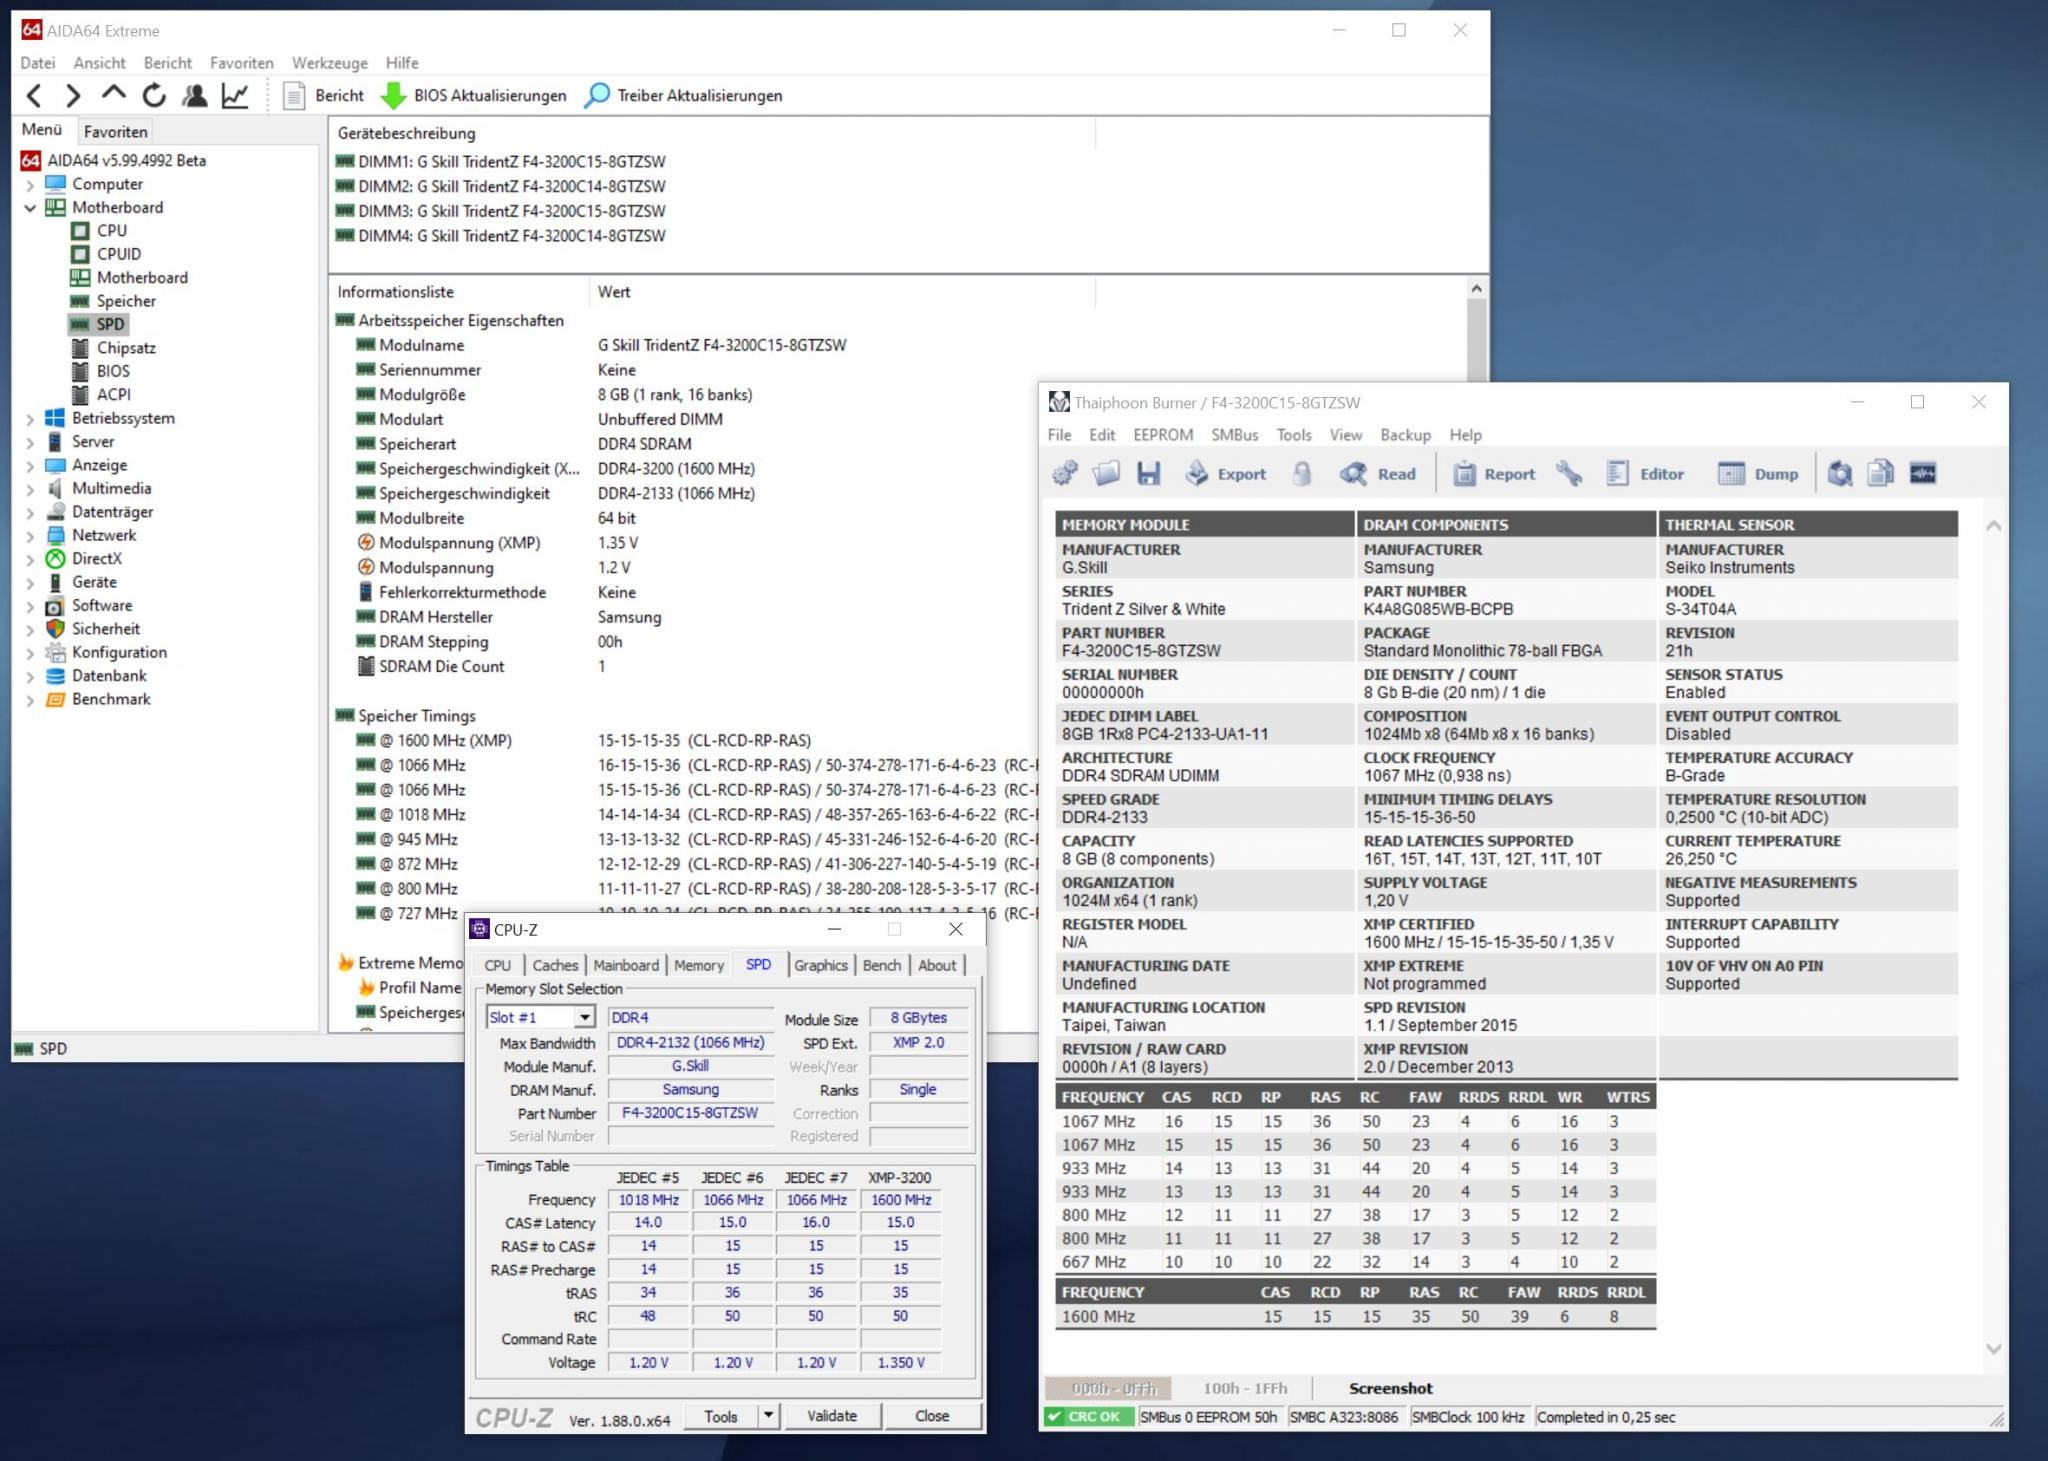2048x1461 pixels.
Task: Expand the Server tree node
Action: pos(30,442)
